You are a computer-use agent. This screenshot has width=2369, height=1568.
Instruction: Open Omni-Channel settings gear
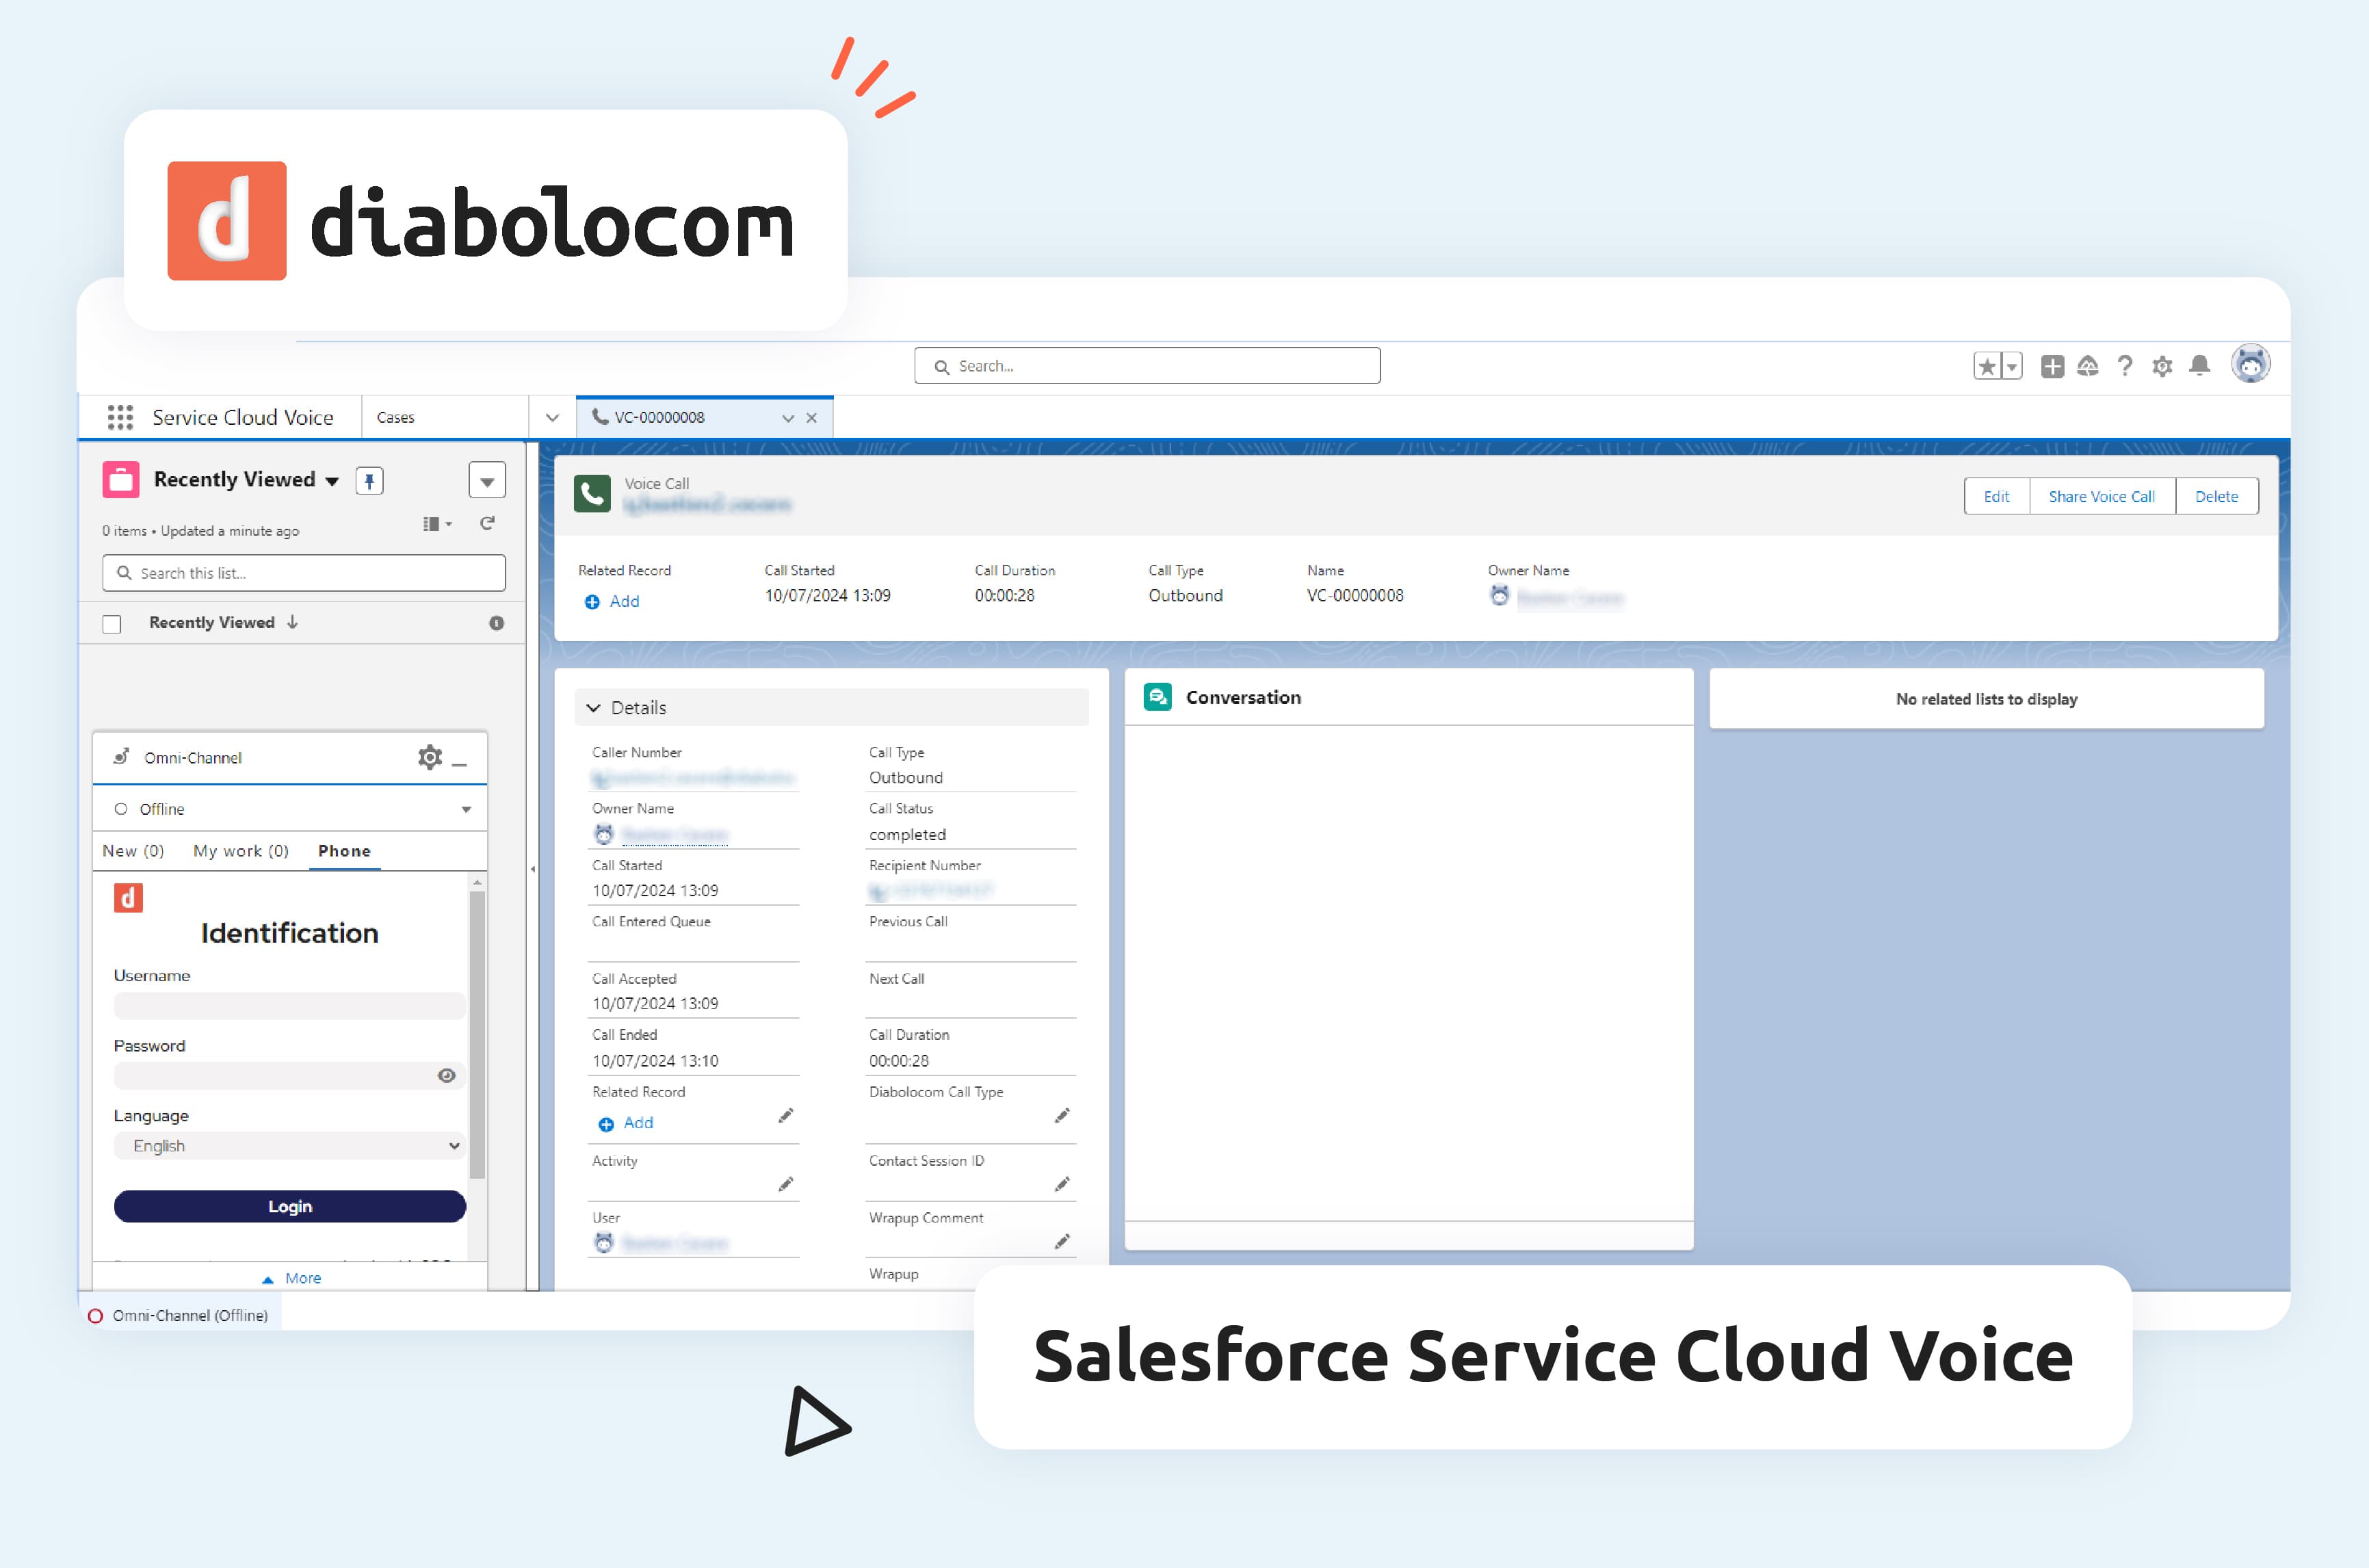pyautogui.click(x=430, y=757)
